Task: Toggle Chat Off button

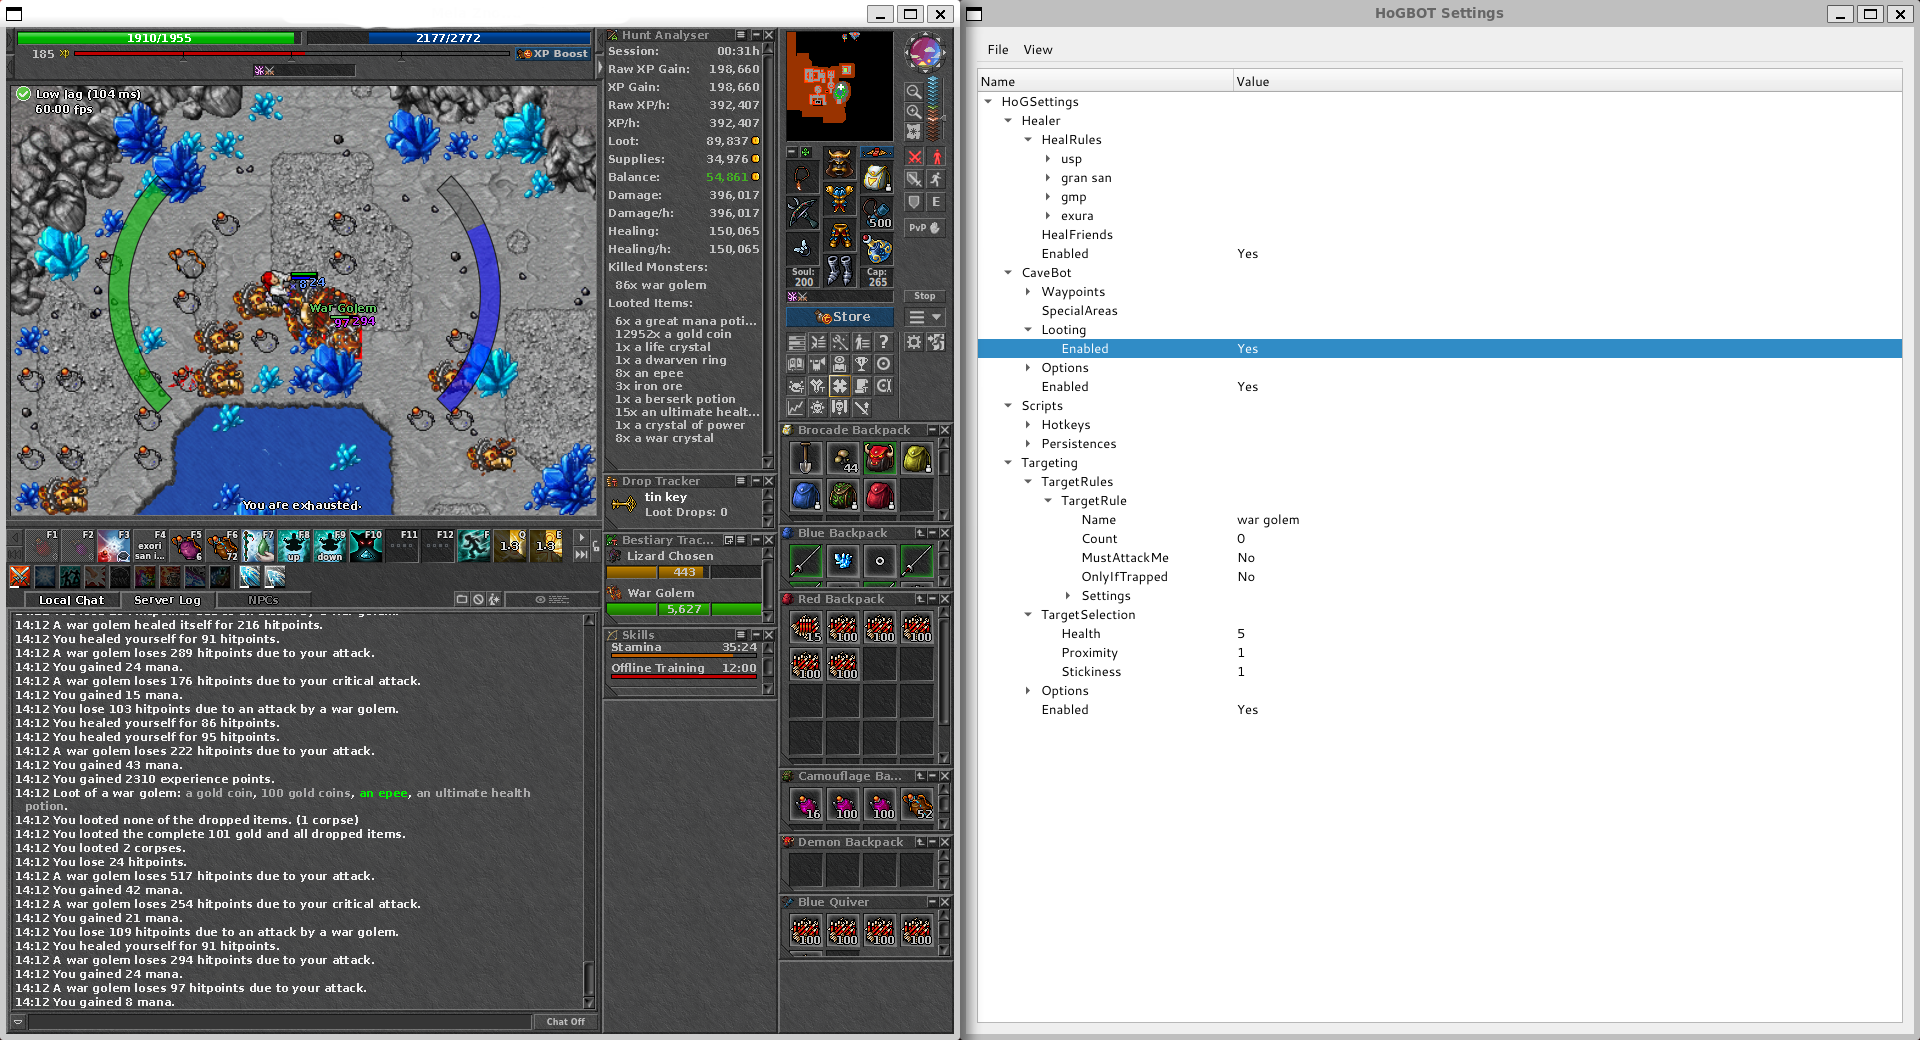Action: (x=565, y=1021)
